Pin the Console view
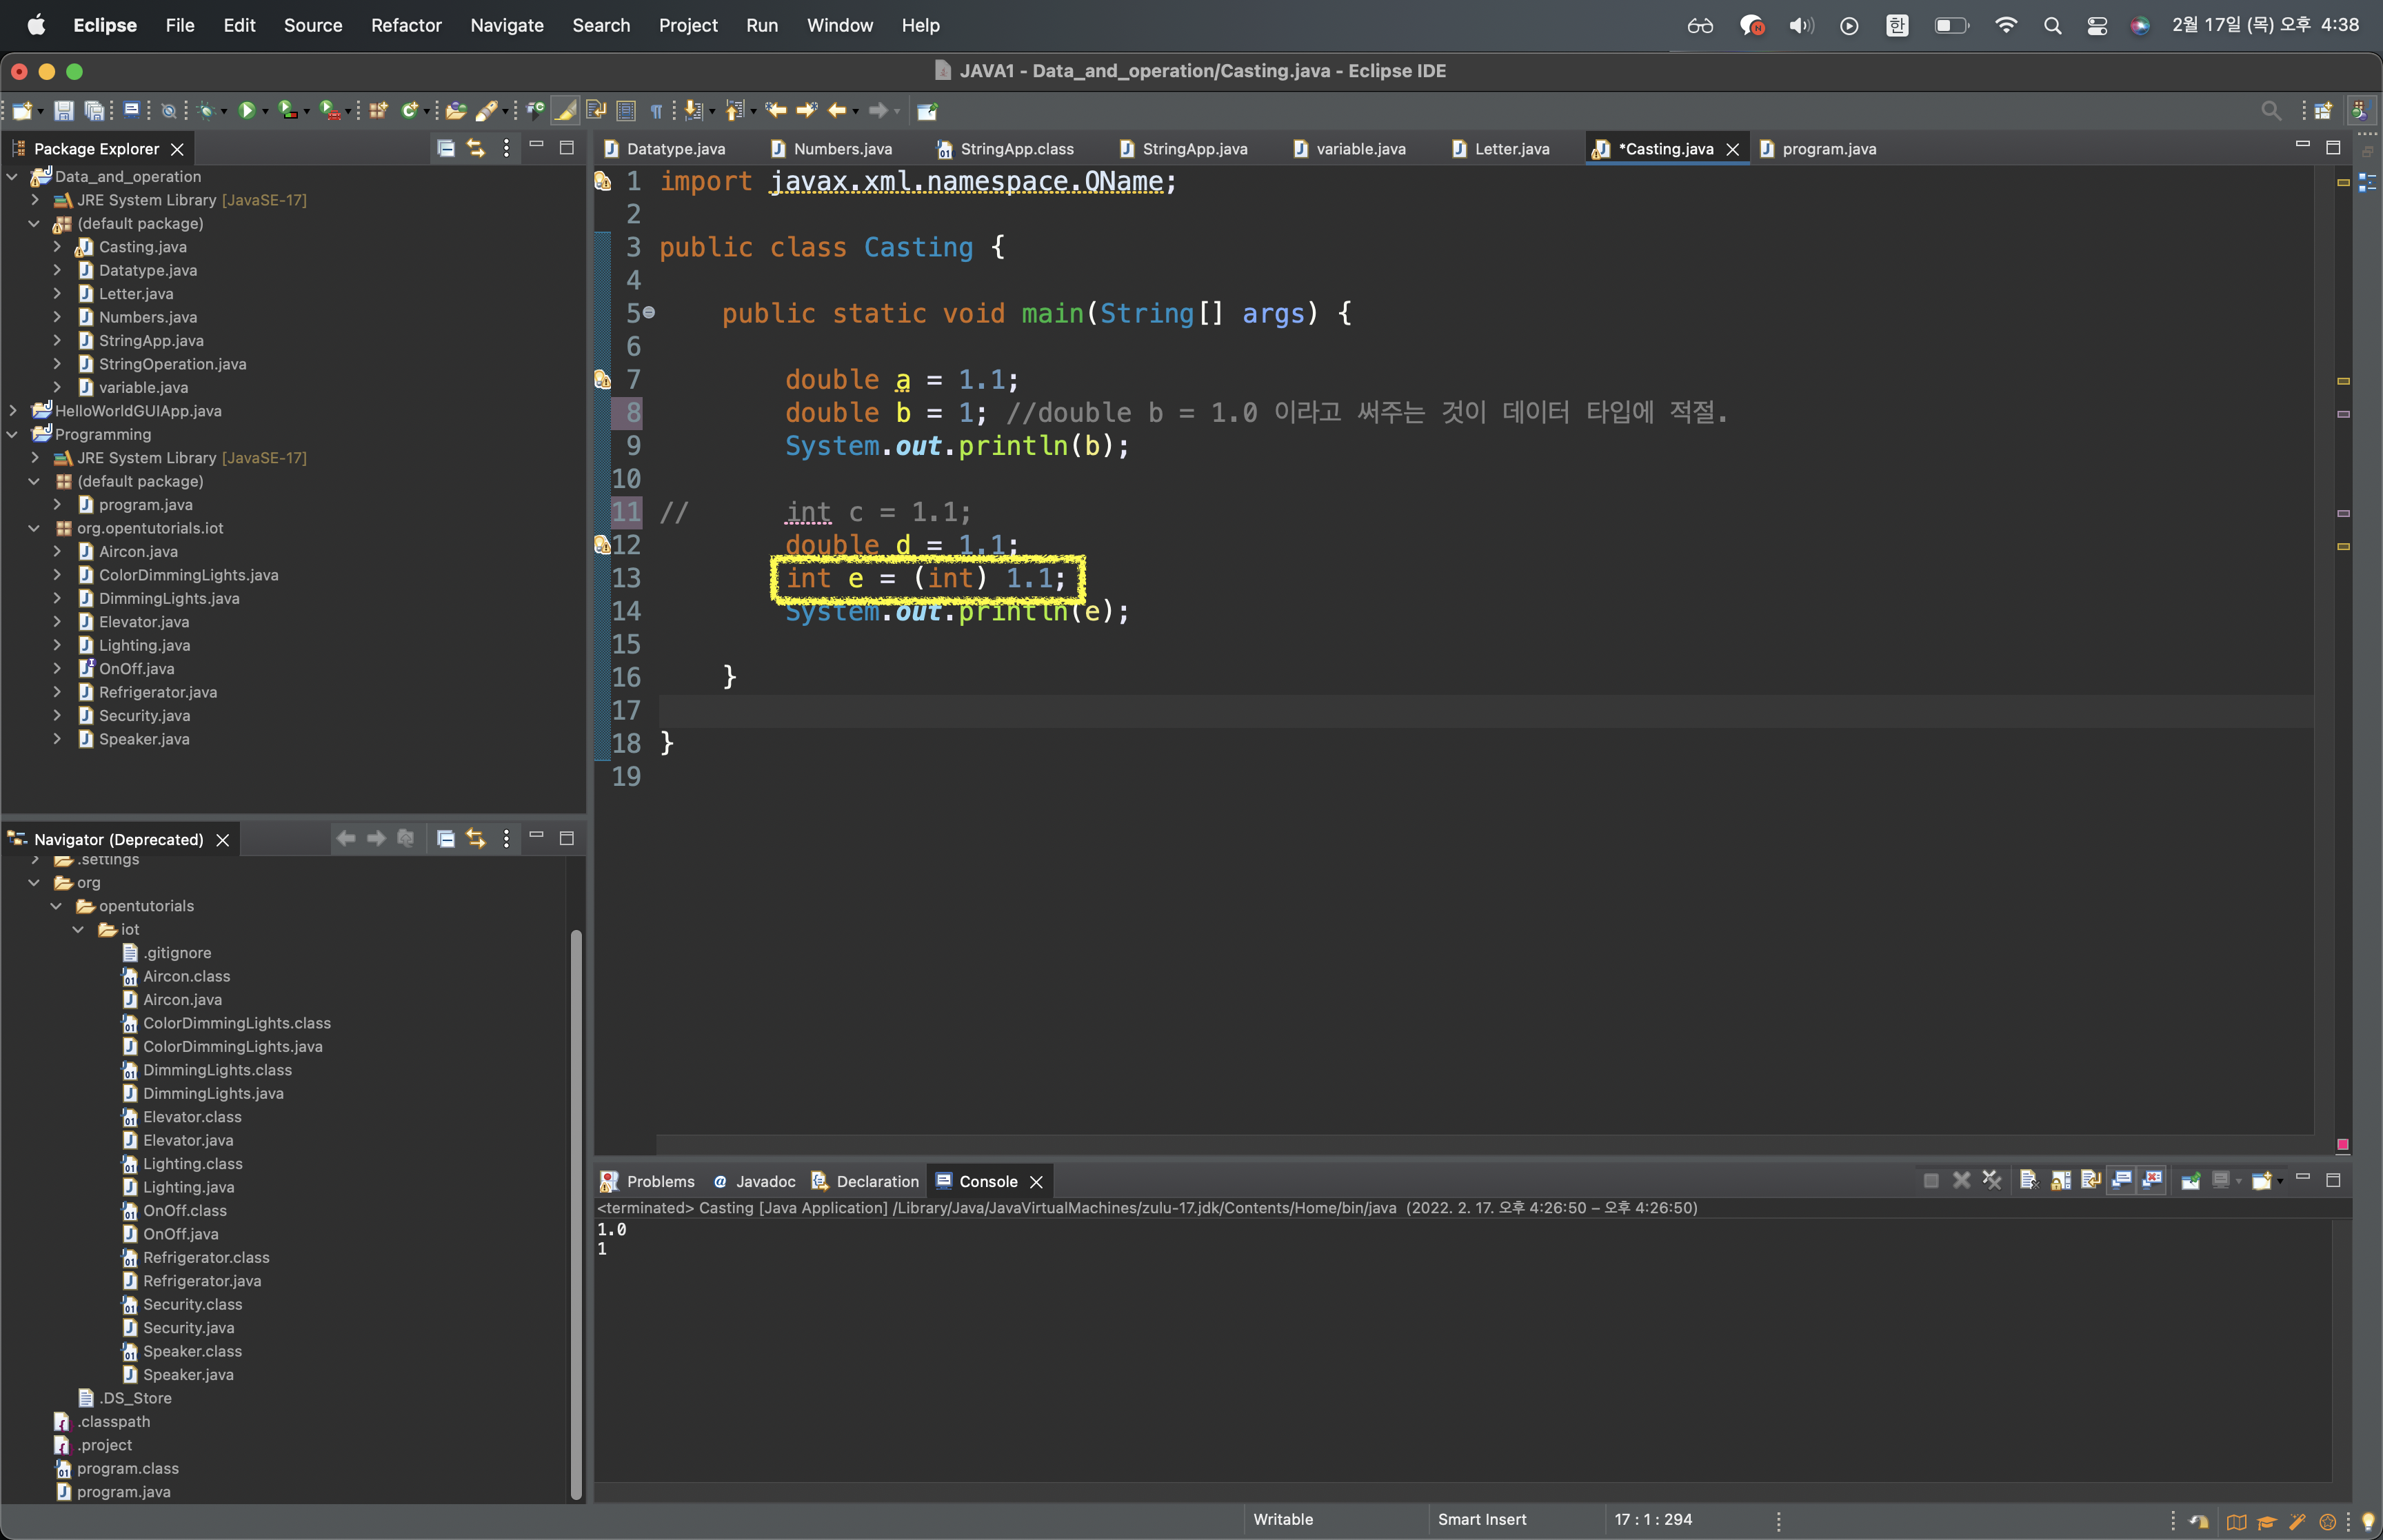Screen dimensions: 2383x1540 point(2190,1181)
